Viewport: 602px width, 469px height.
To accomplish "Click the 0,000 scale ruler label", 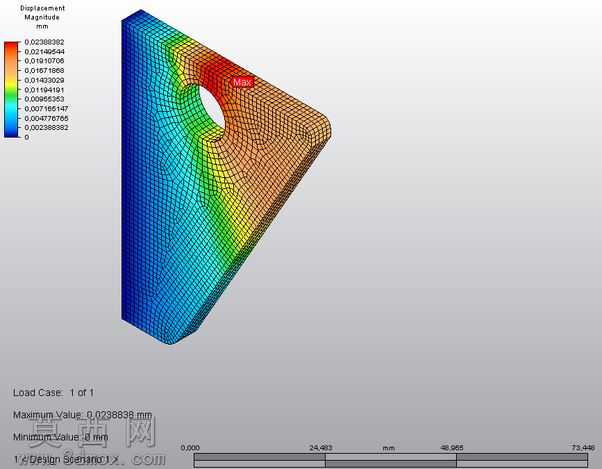I will tap(190, 448).
